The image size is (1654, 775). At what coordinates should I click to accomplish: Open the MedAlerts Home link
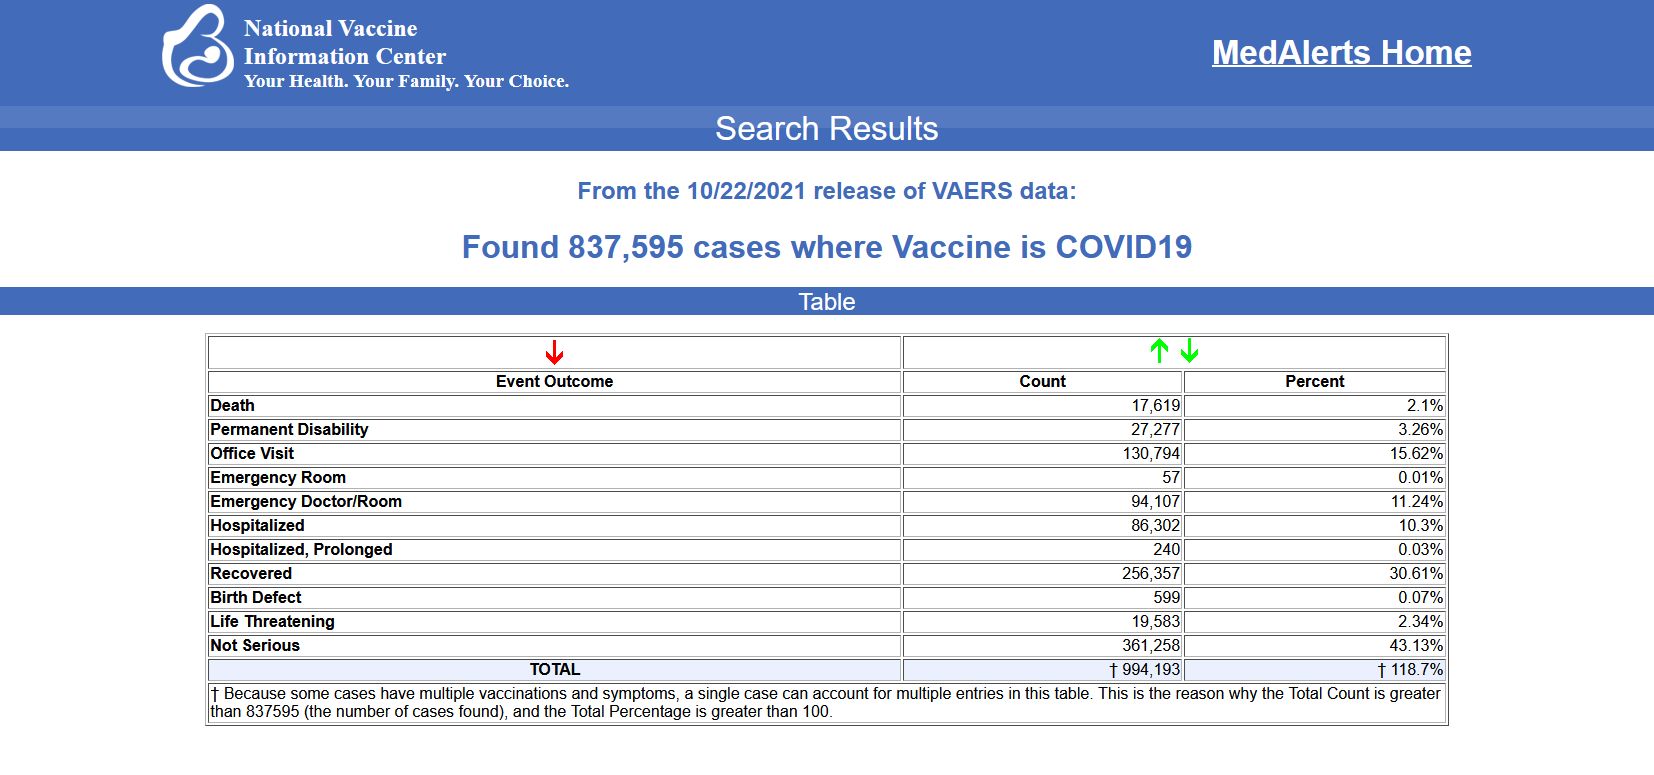[1341, 53]
